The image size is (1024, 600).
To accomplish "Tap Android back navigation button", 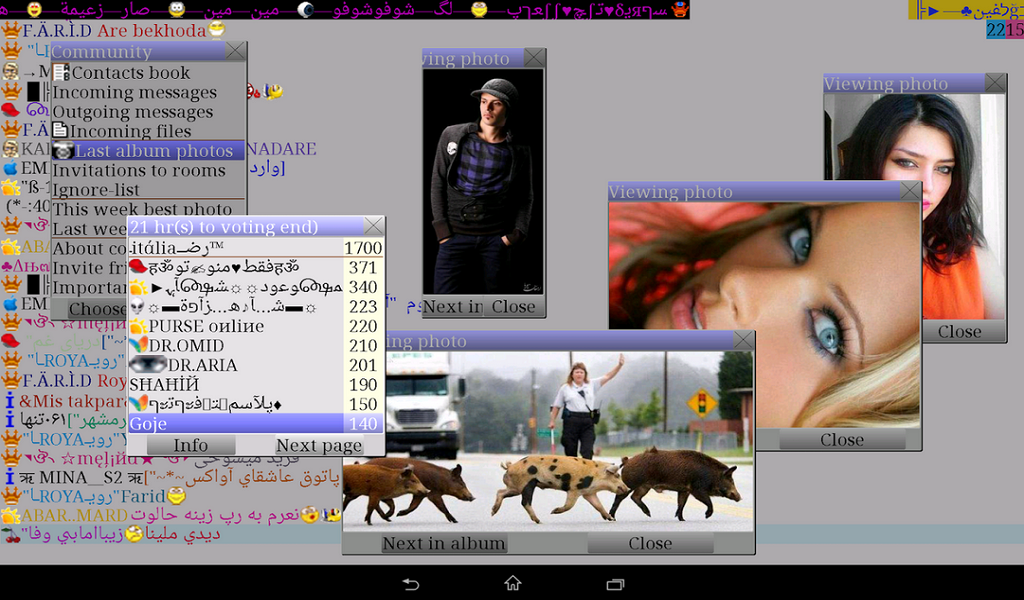I will [410, 584].
